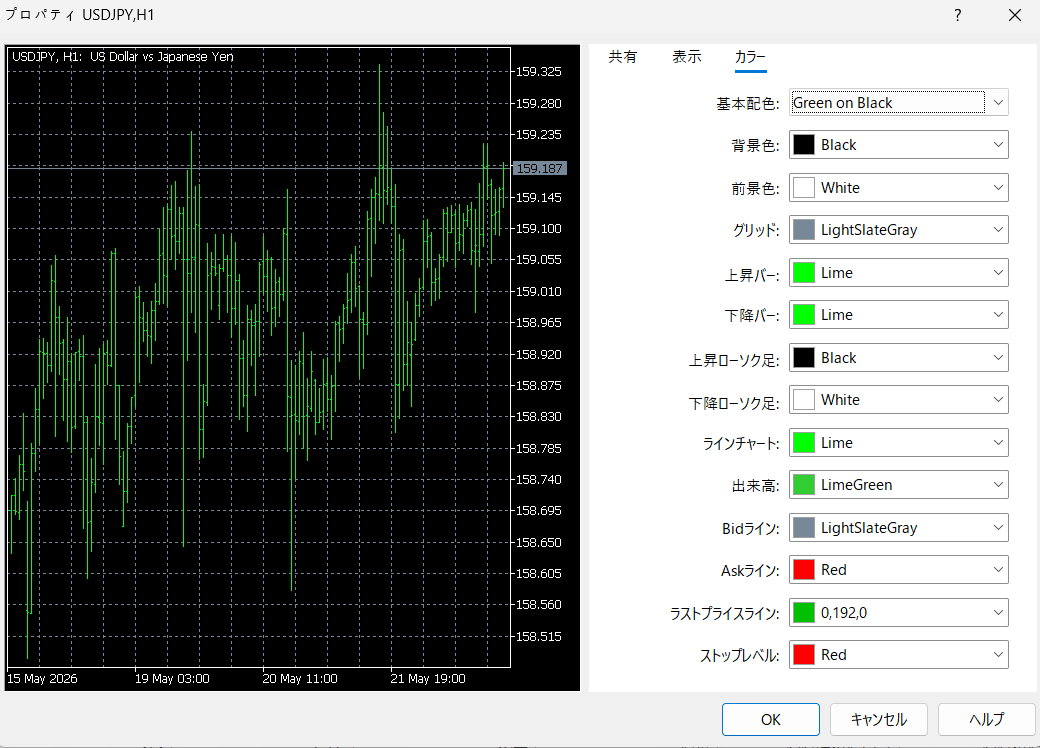Click the red swatch for ストップレベル
This screenshot has height=748, width=1040.
[x=804, y=654]
